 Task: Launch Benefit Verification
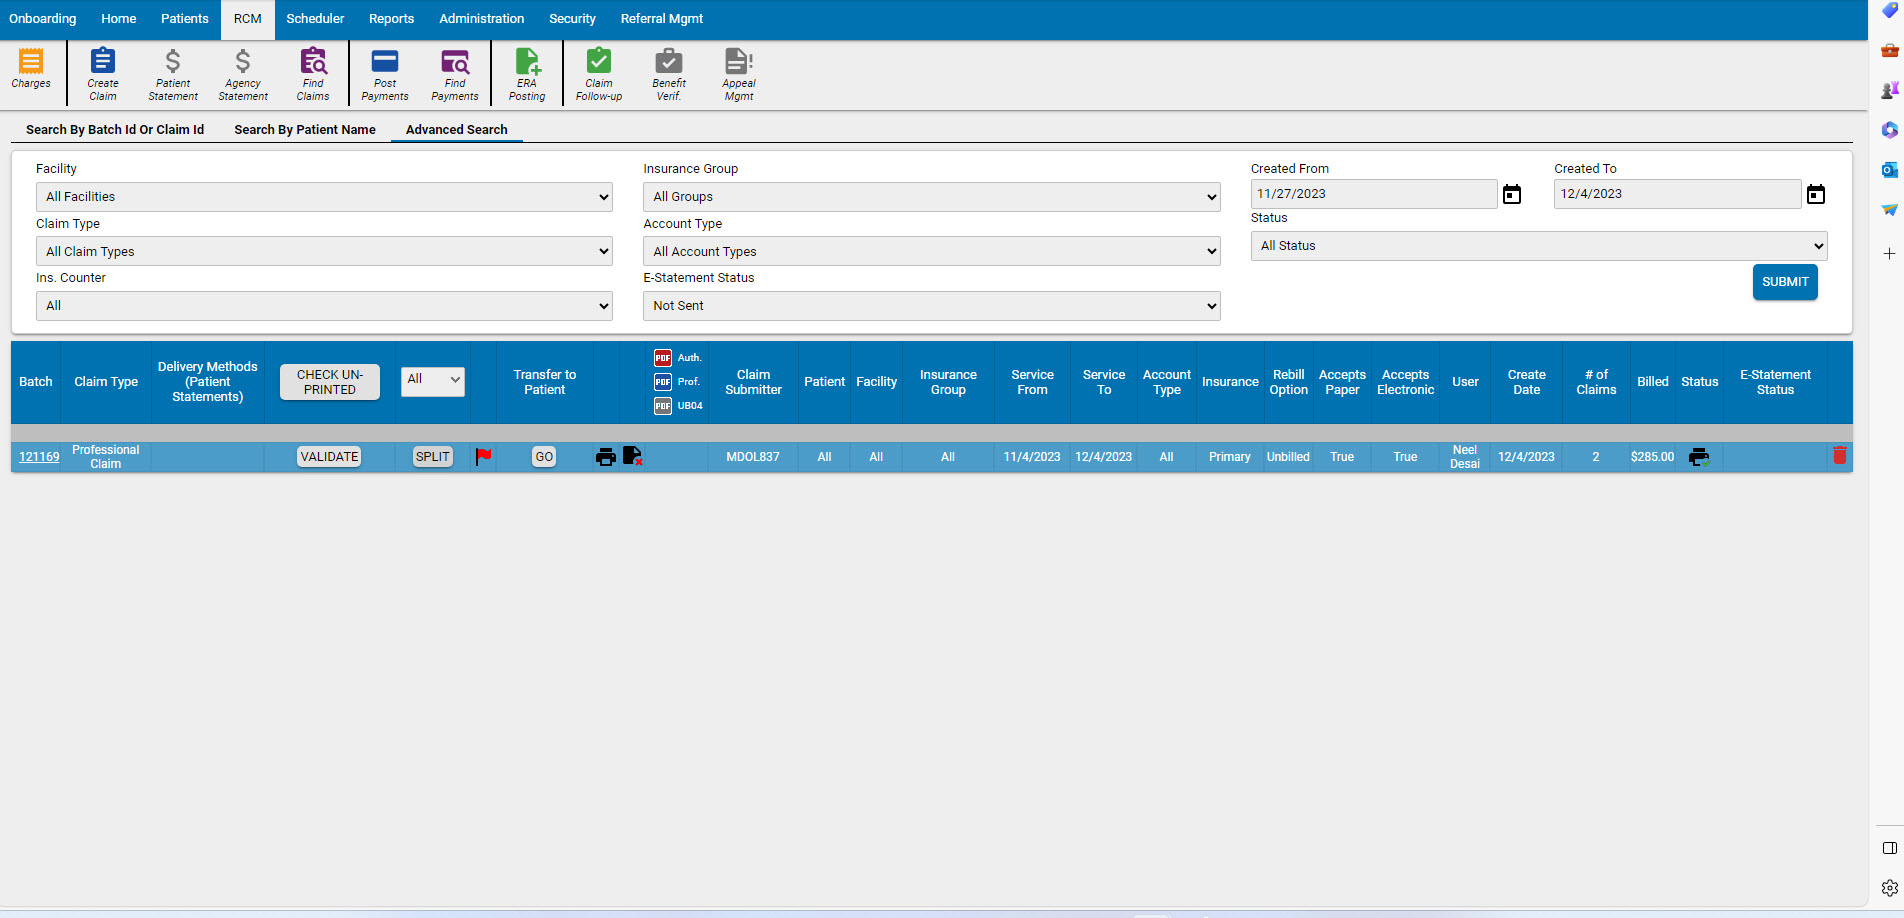(x=668, y=73)
